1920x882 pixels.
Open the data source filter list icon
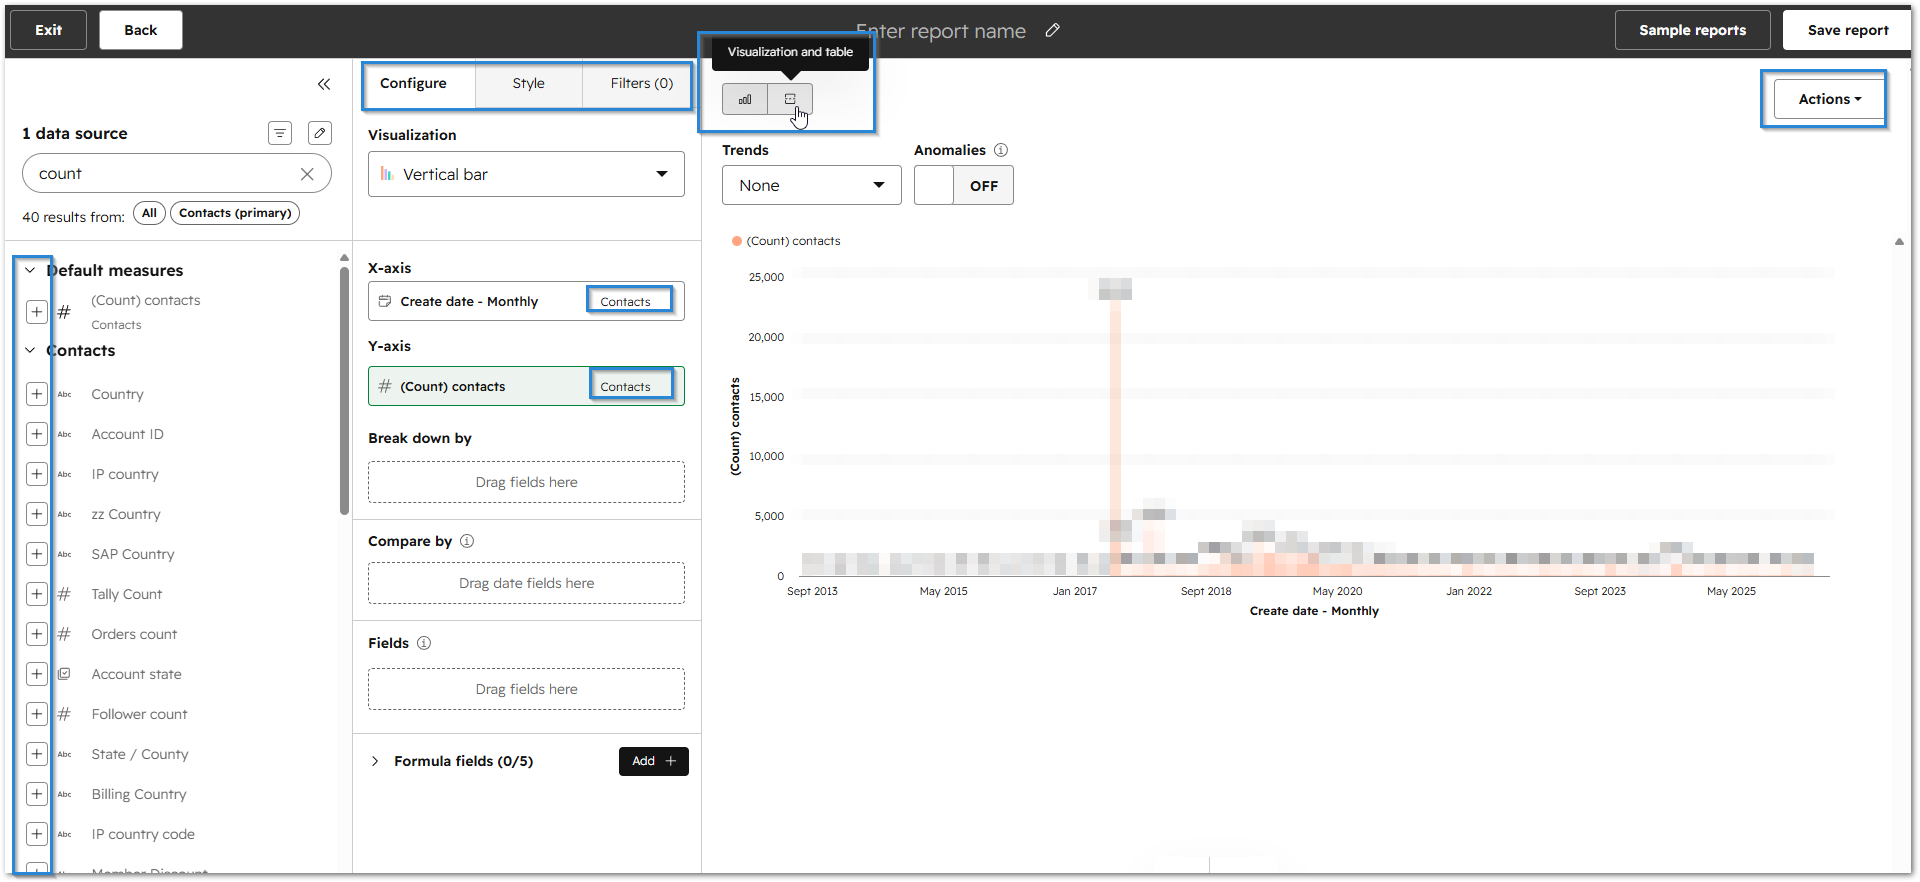[280, 133]
